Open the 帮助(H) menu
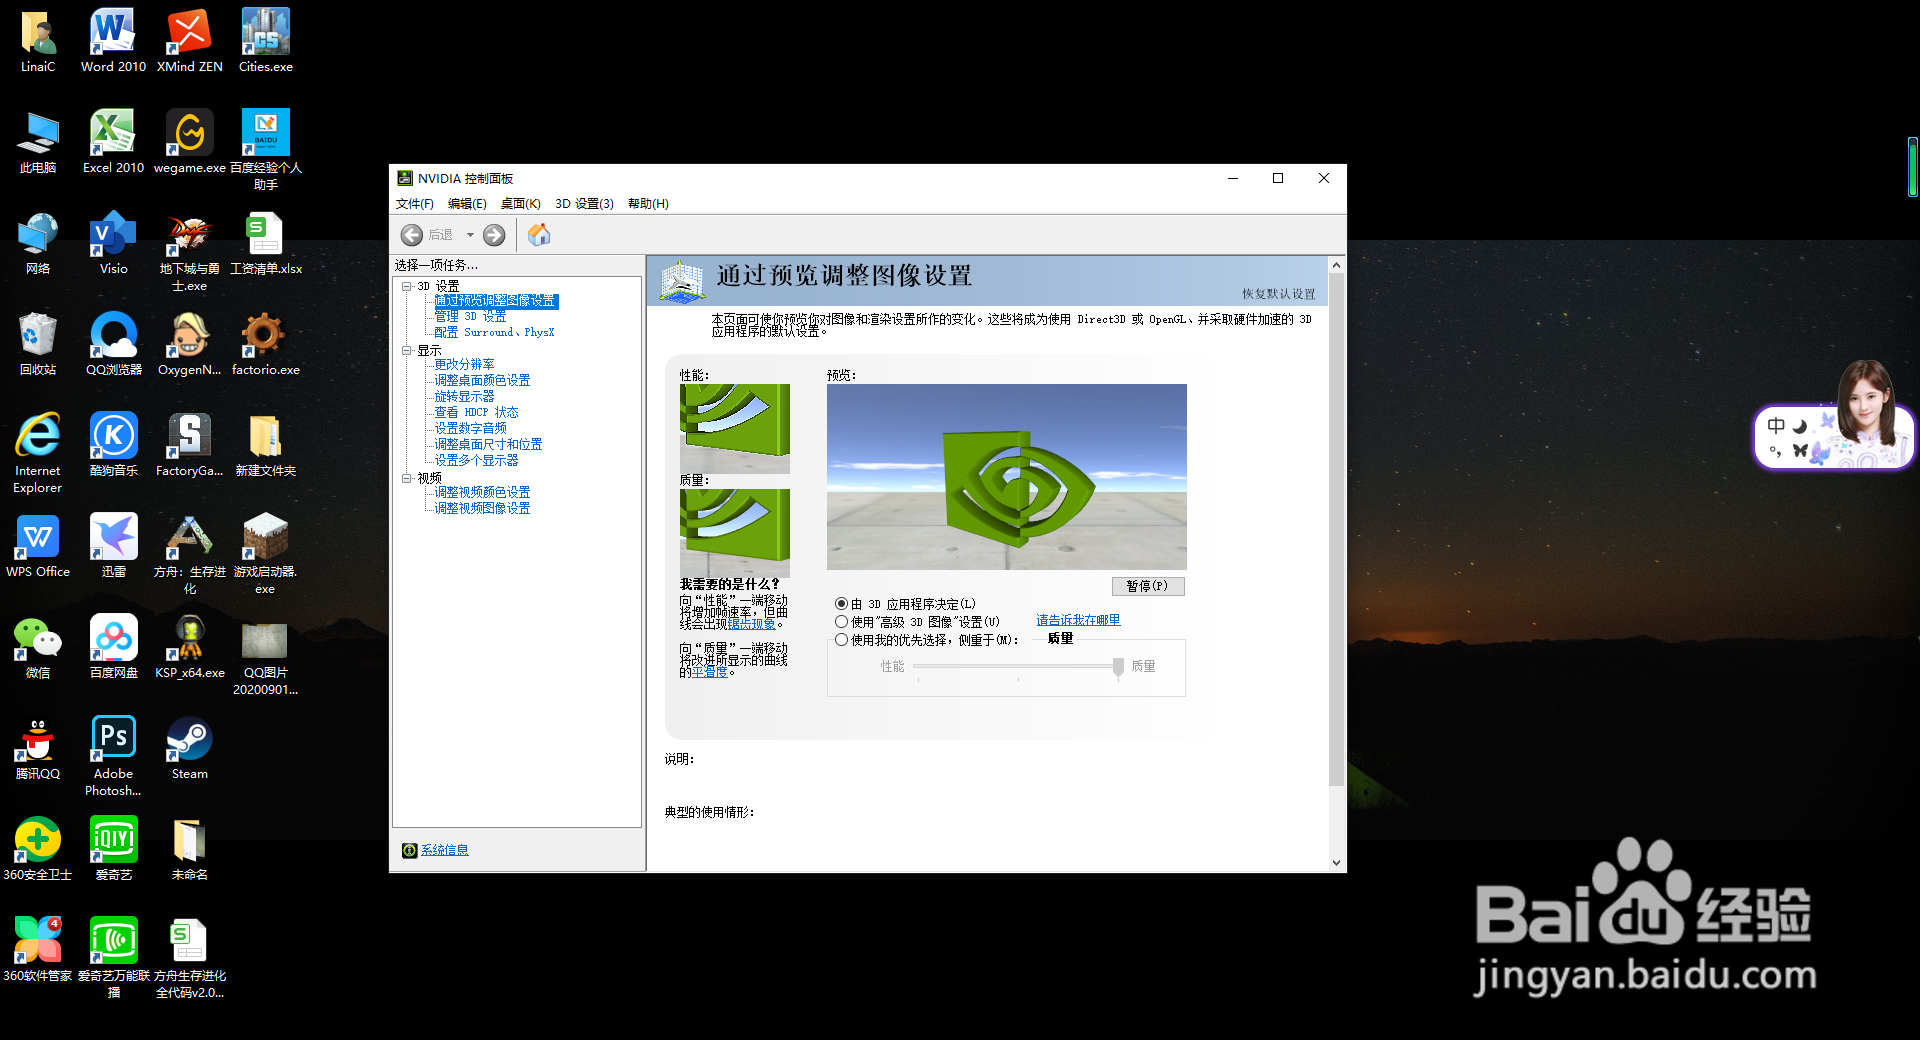 pyautogui.click(x=648, y=204)
